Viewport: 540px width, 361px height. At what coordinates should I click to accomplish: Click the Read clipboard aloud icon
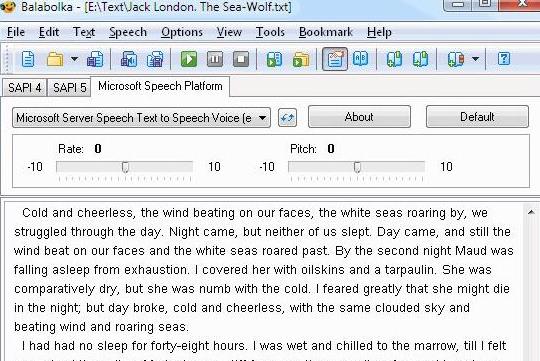click(x=274, y=59)
